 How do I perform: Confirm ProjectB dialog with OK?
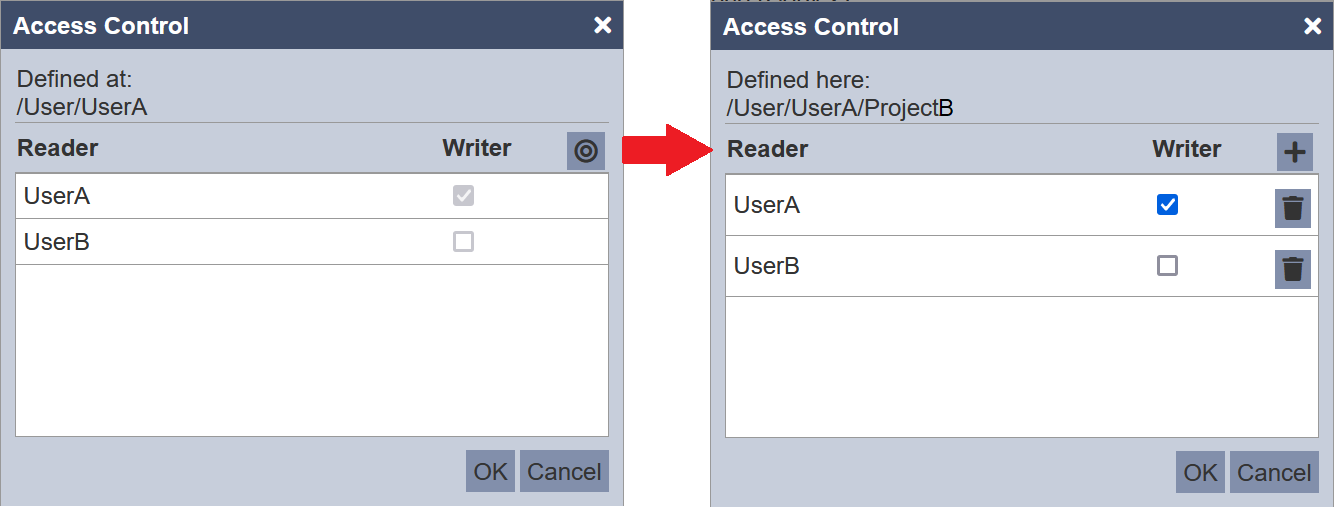[1200, 472]
